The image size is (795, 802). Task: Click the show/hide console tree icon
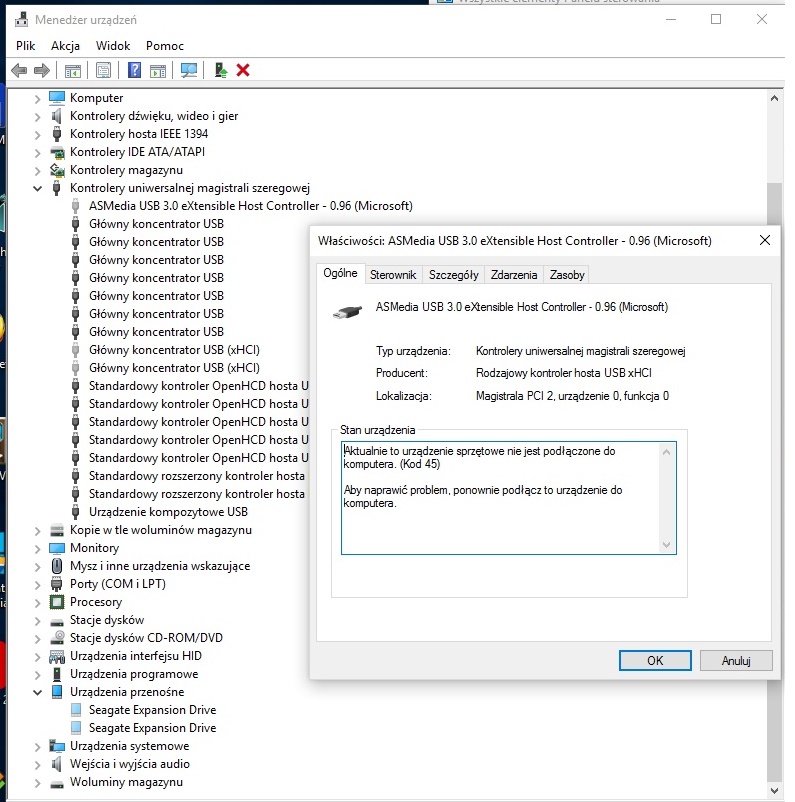73,71
